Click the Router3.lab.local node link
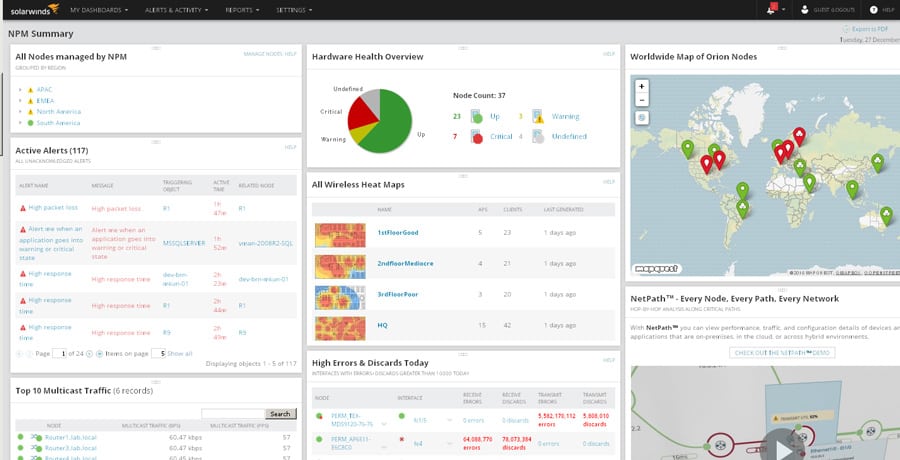This screenshot has width=900, height=460. point(71,447)
